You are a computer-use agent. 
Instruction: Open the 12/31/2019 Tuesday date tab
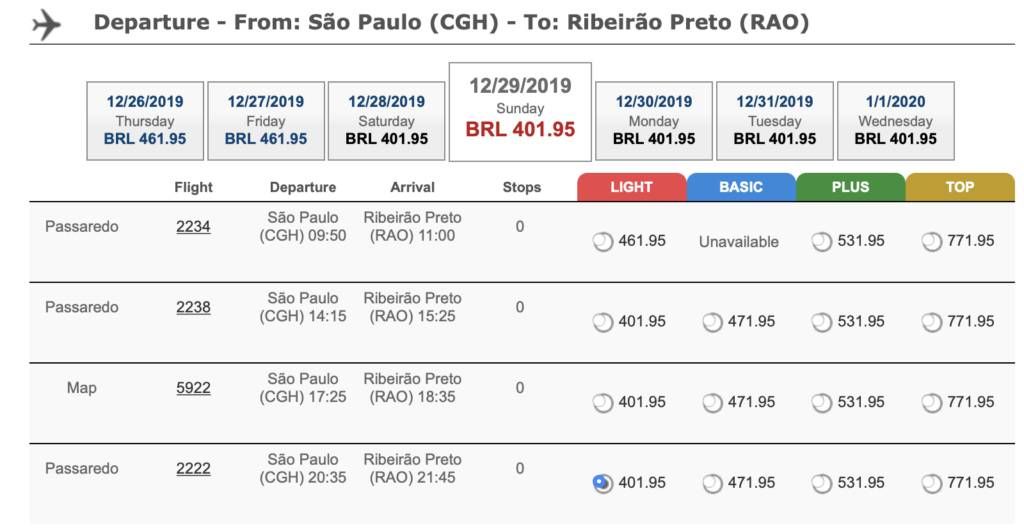pyautogui.click(x=775, y=121)
